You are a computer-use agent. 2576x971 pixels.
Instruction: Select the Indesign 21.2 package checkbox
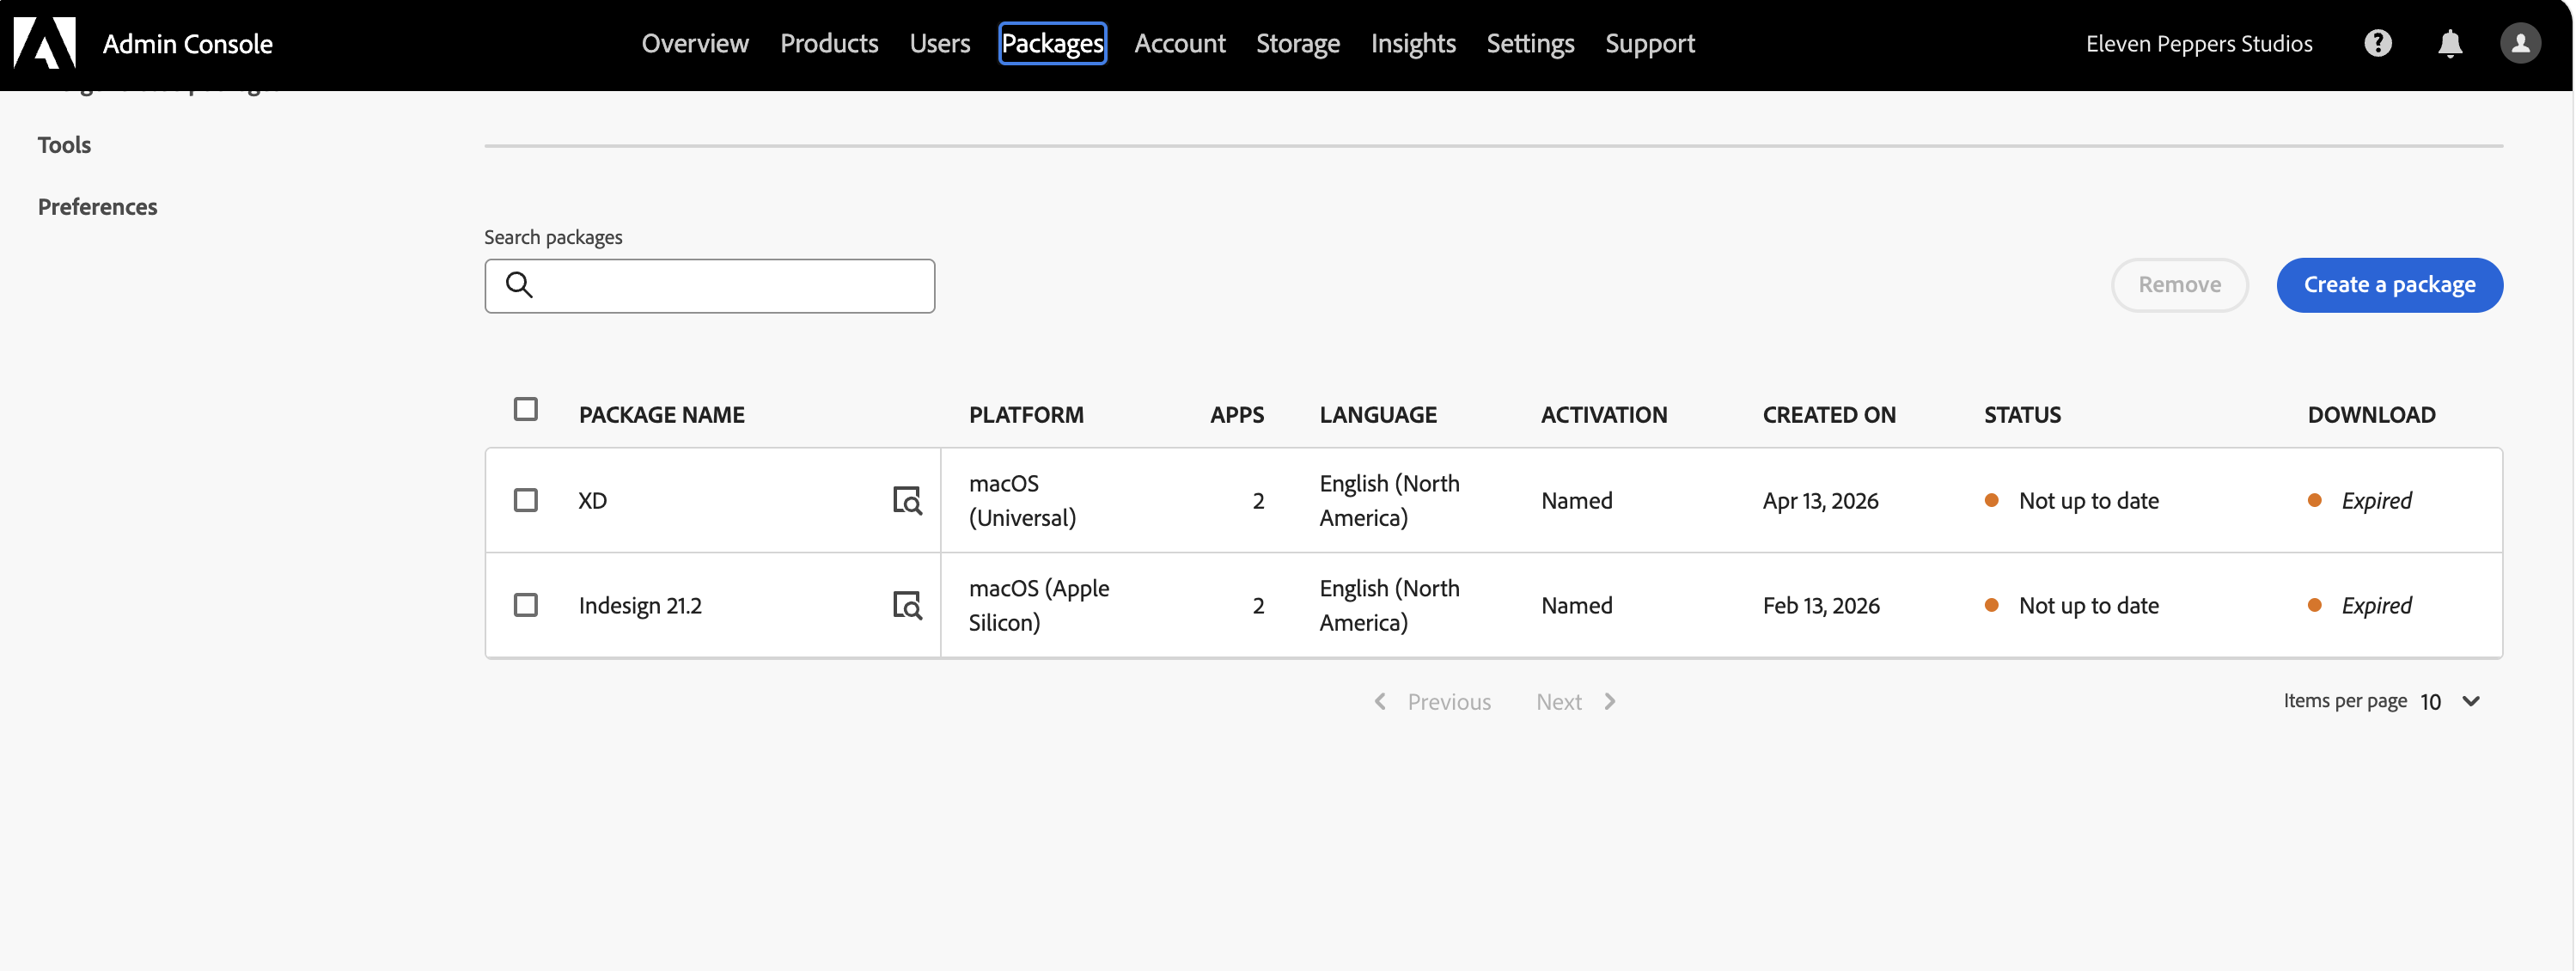click(x=525, y=605)
